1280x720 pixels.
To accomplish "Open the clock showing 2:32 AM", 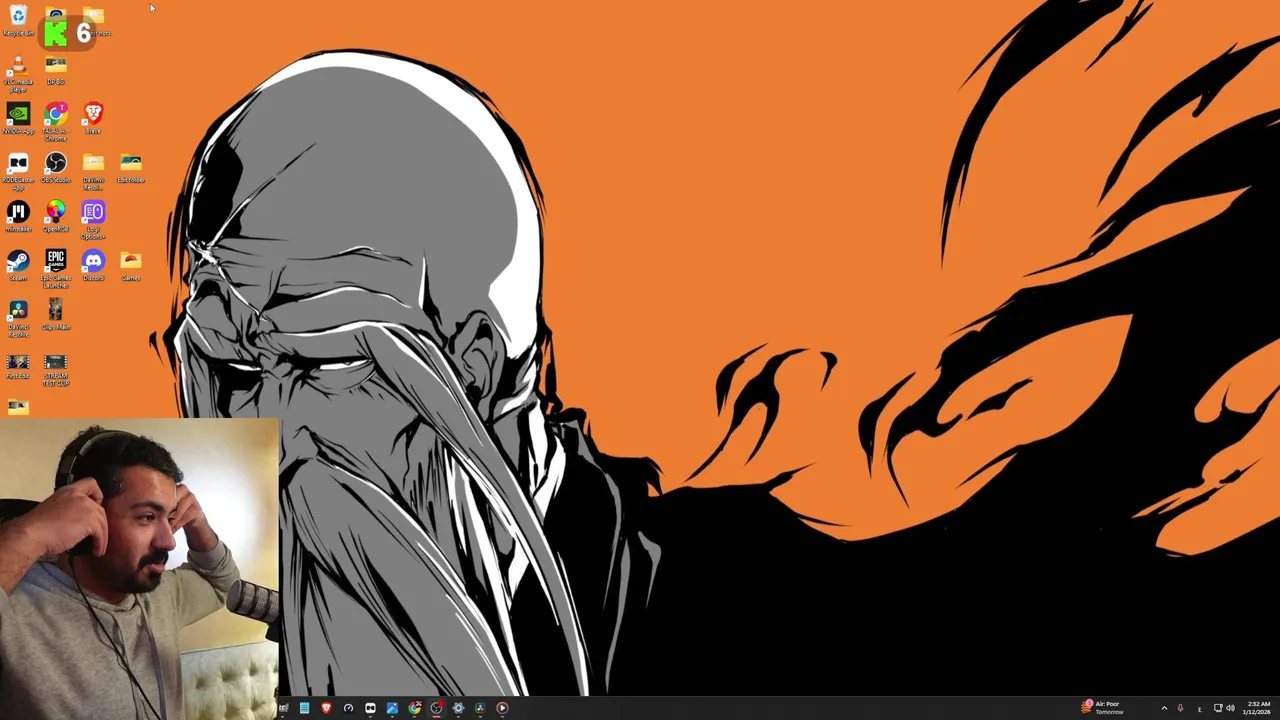I will click(1257, 708).
